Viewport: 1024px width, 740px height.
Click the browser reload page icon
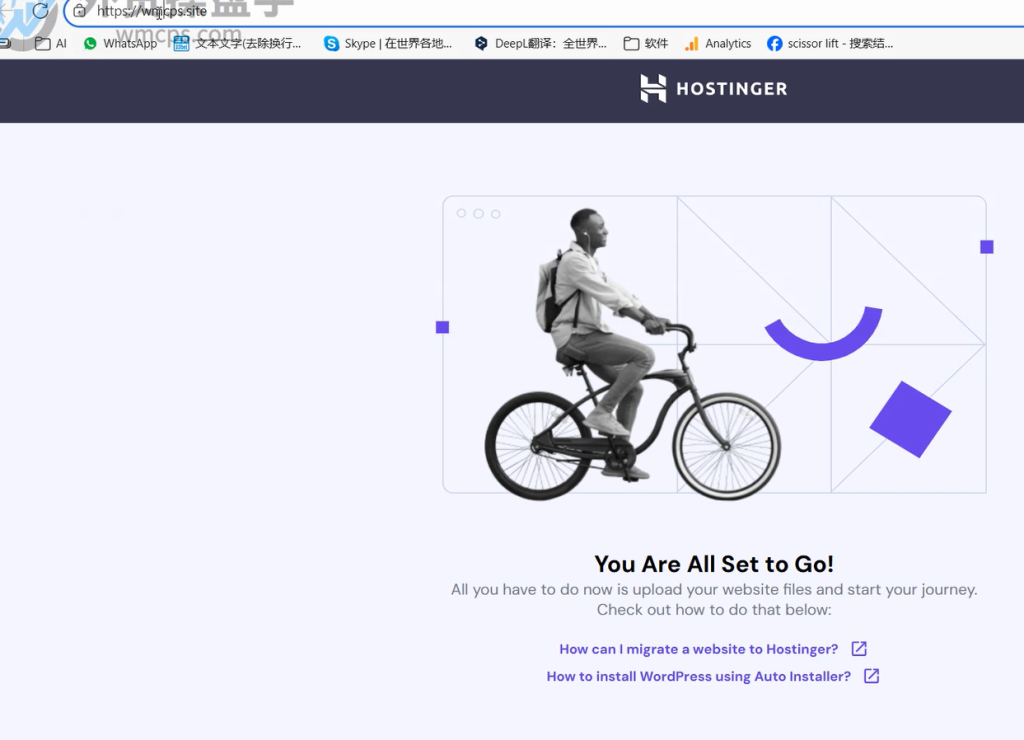pos(40,11)
